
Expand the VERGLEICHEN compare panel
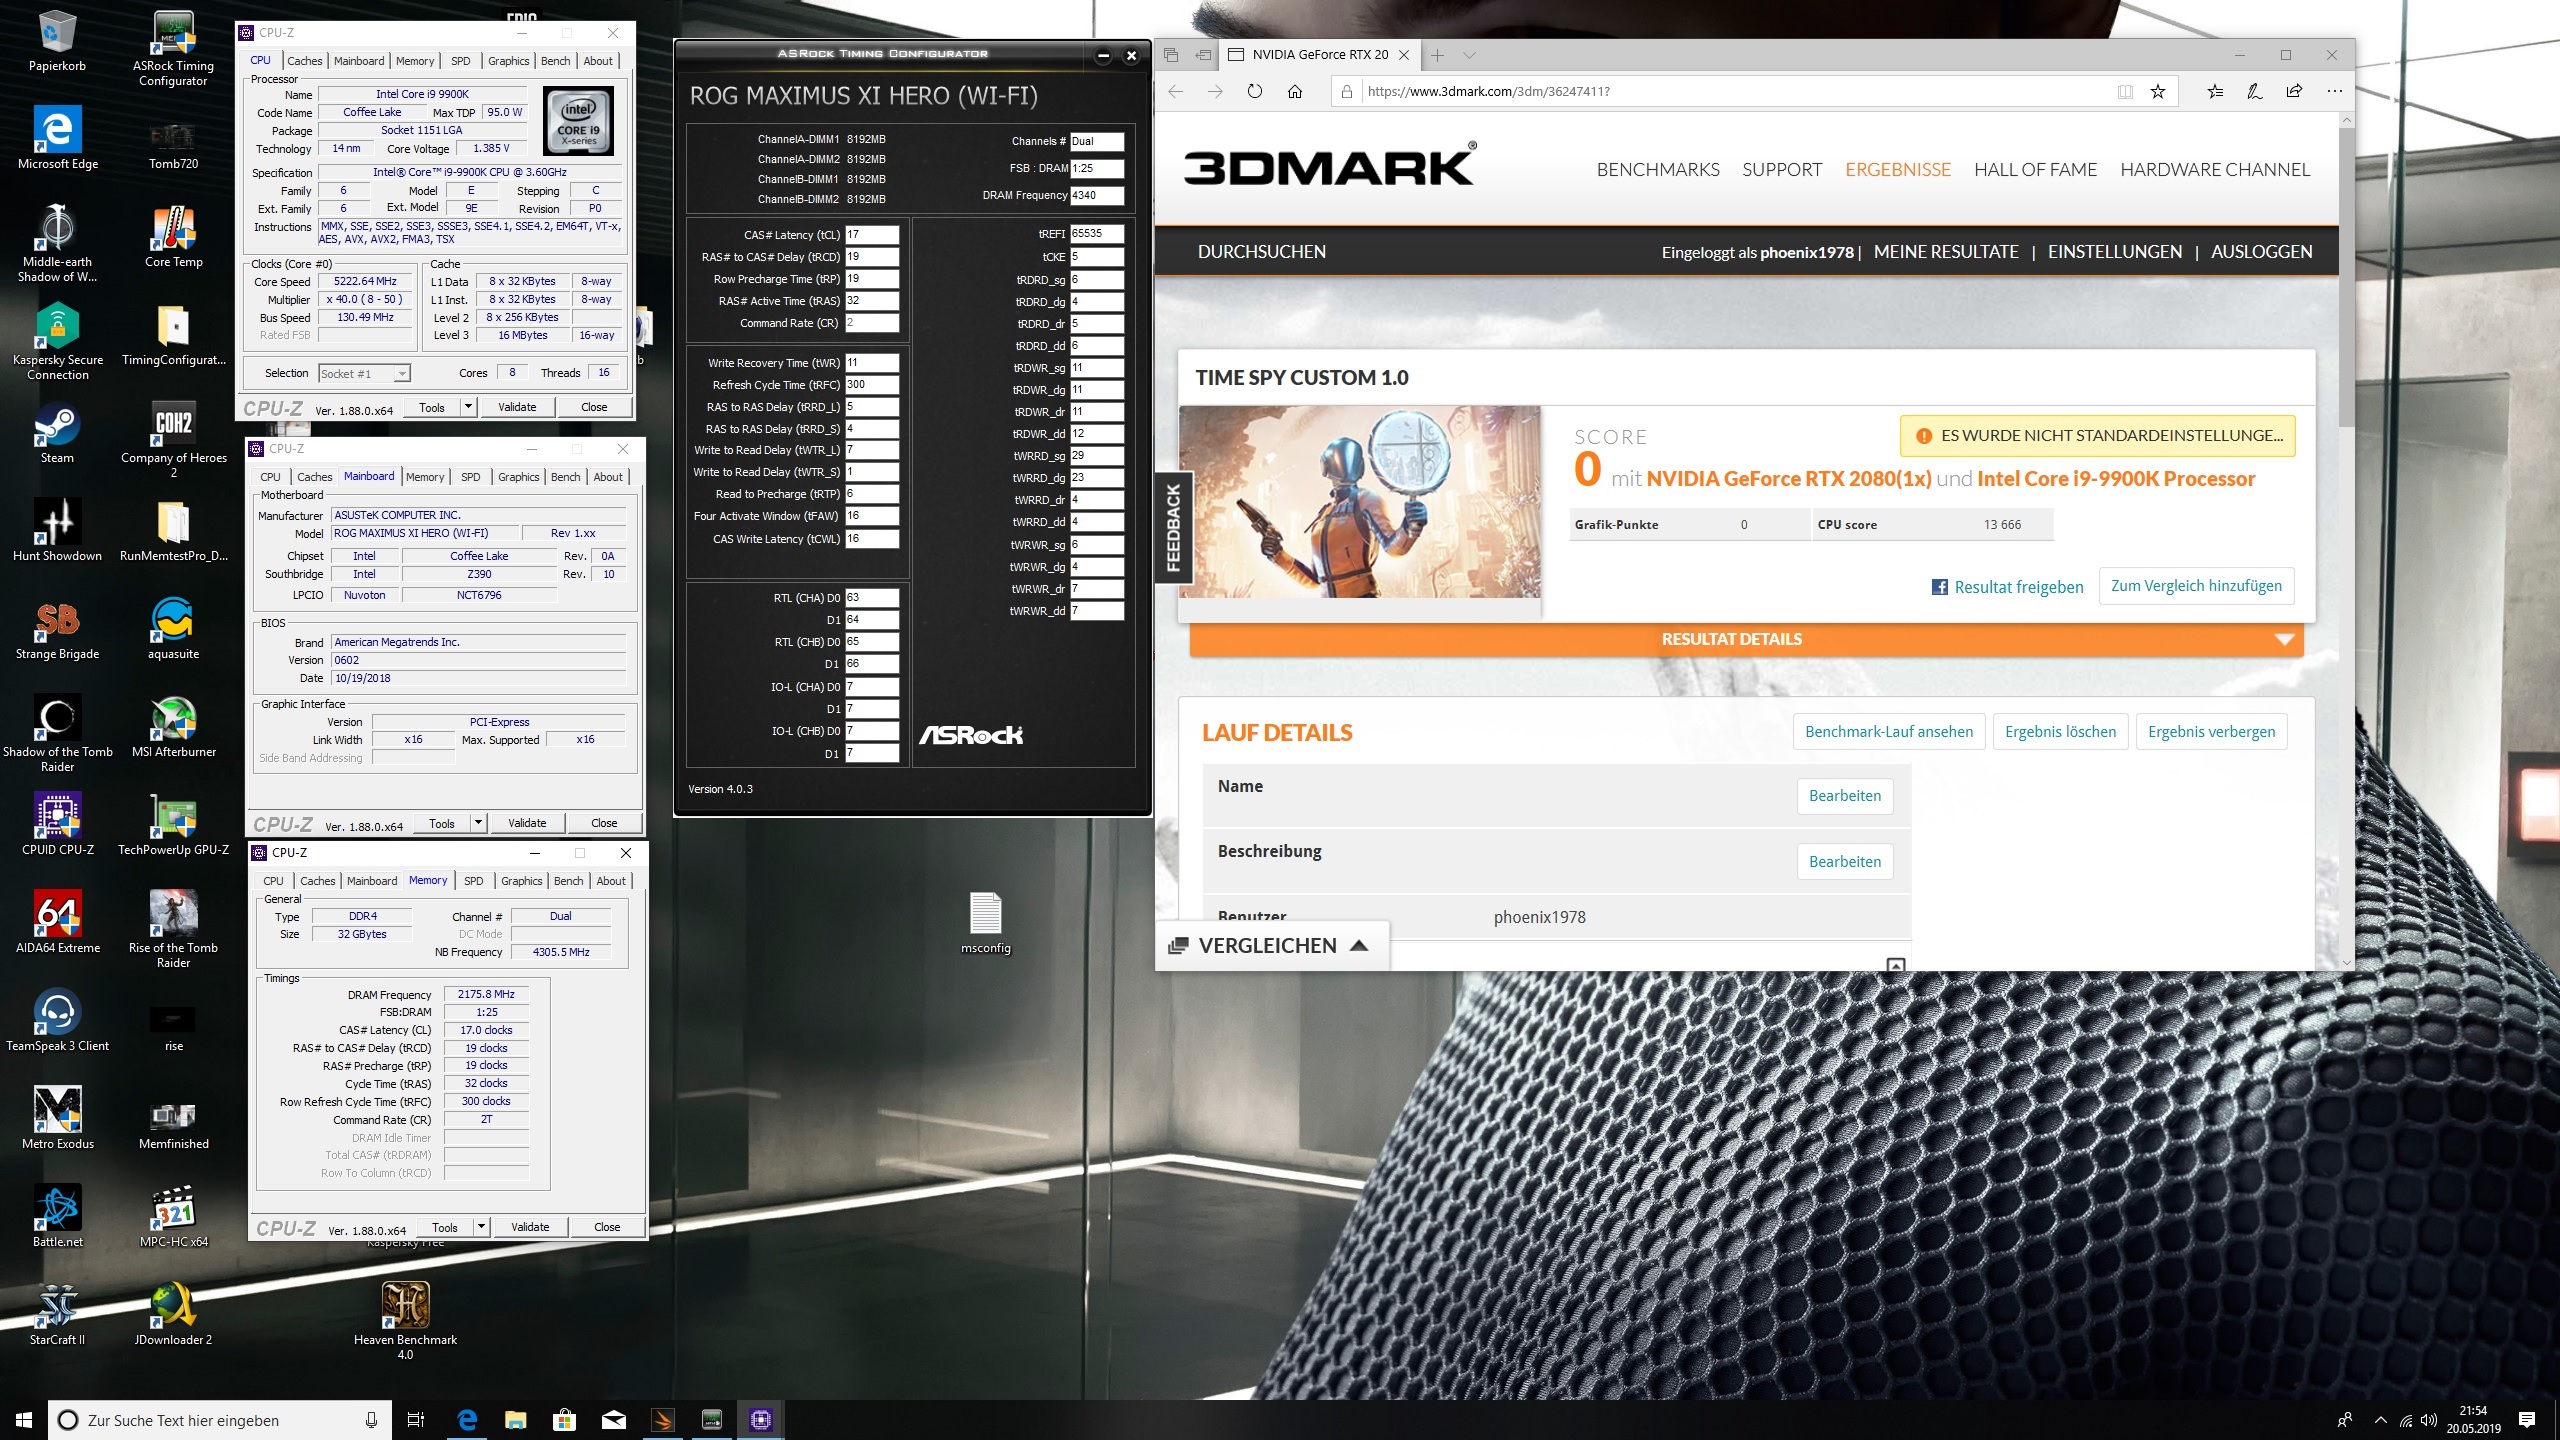1270,945
